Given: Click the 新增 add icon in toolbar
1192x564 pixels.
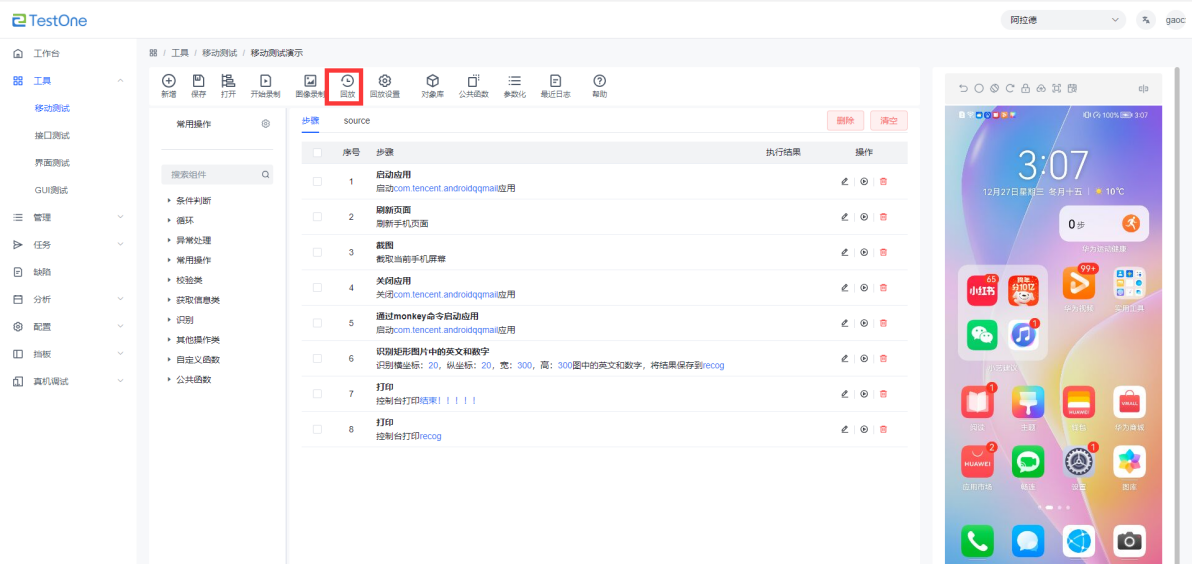Looking at the screenshot, I should tap(168, 85).
